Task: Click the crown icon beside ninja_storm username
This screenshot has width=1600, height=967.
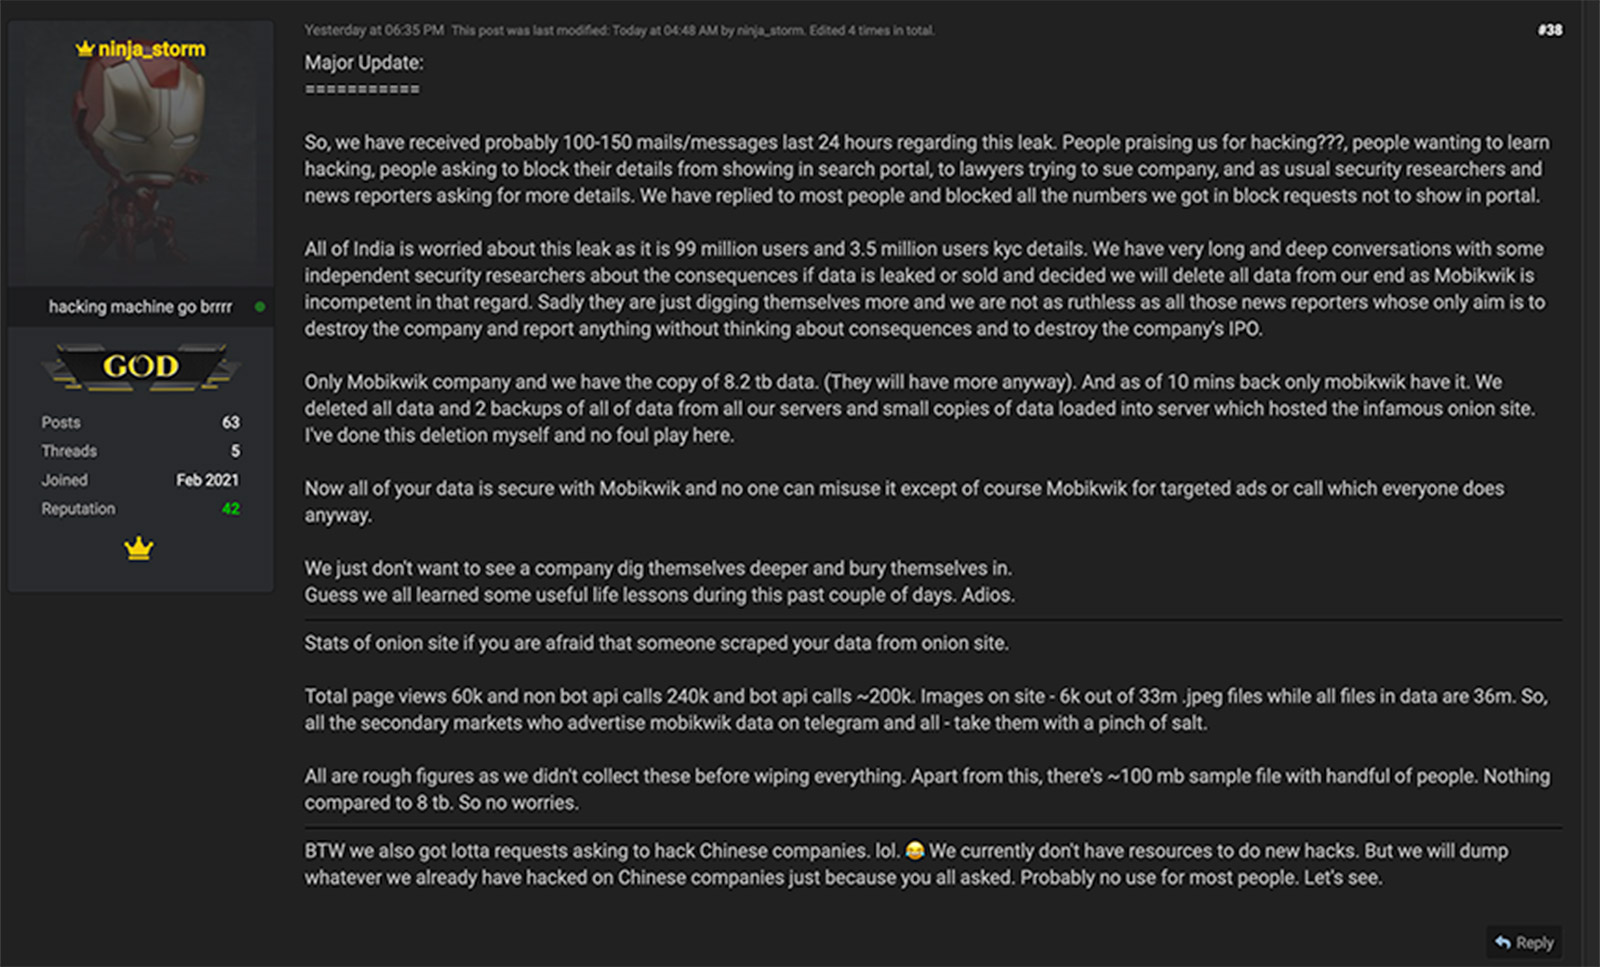Action: tap(85, 49)
